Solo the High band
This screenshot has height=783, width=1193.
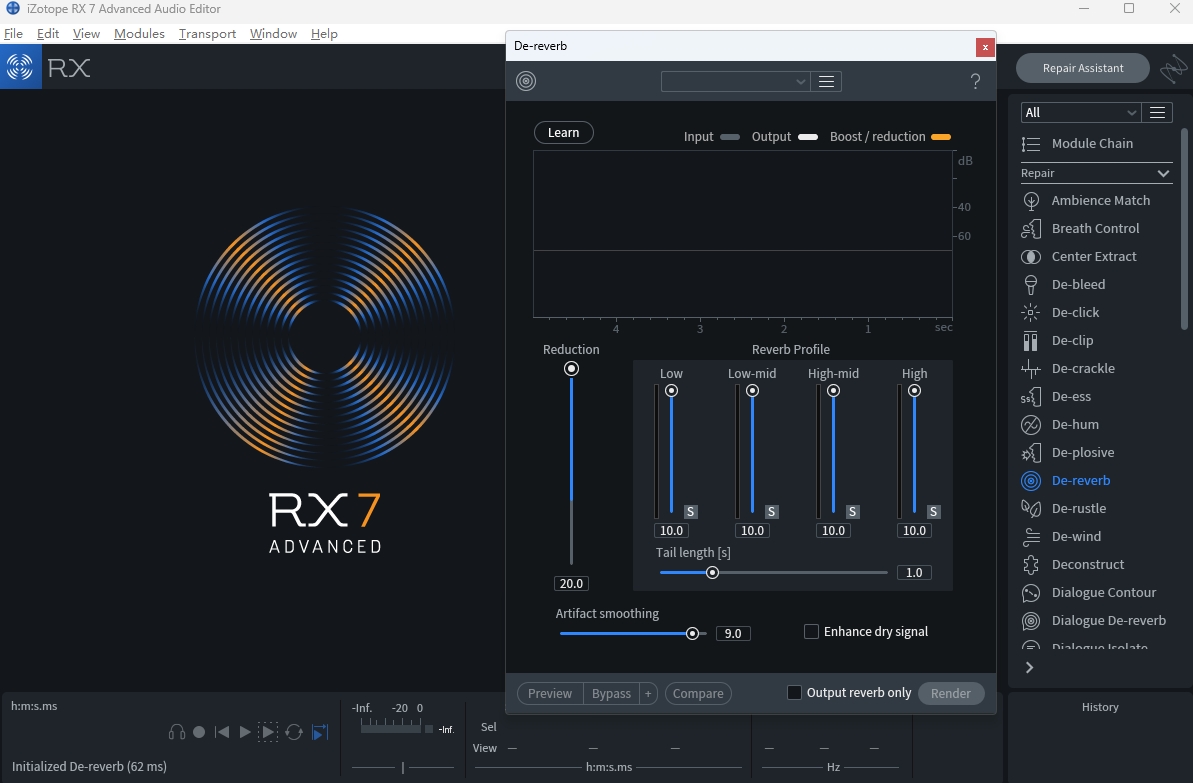(934, 512)
